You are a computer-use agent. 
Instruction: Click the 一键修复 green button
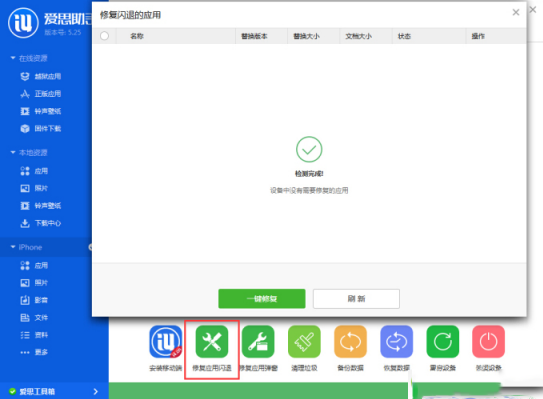262,299
